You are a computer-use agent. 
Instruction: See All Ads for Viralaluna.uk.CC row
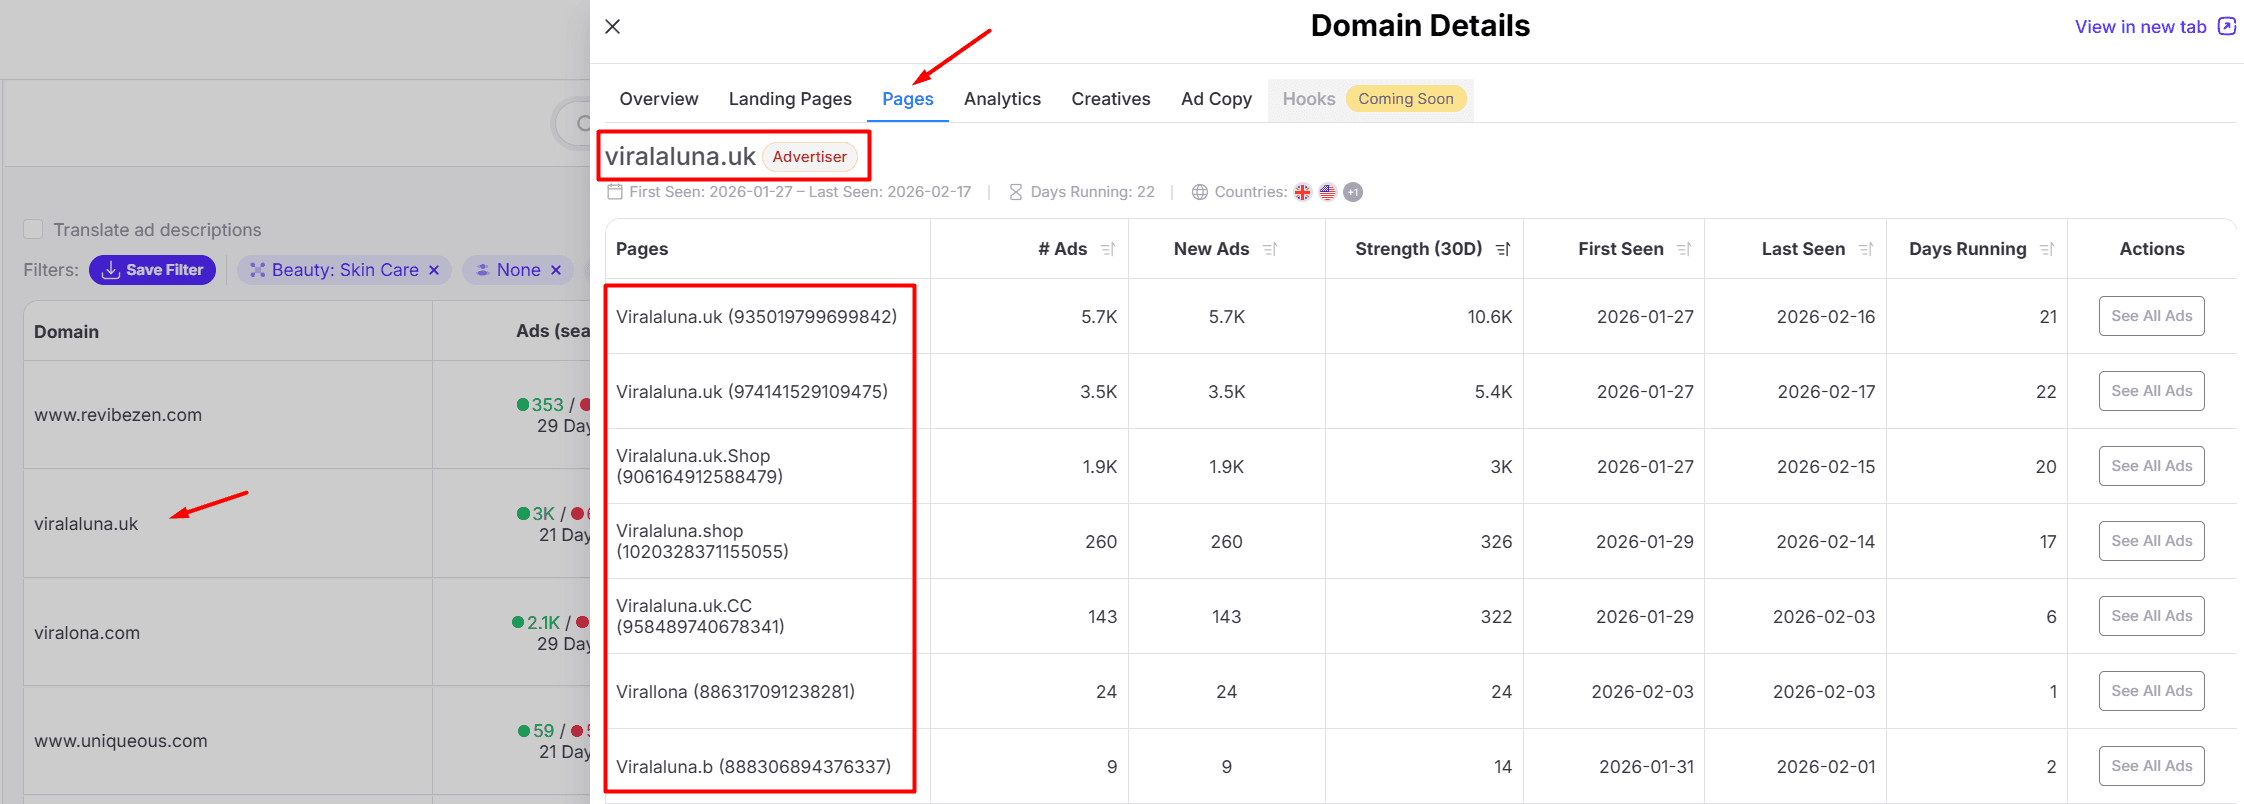pyautogui.click(x=2152, y=616)
